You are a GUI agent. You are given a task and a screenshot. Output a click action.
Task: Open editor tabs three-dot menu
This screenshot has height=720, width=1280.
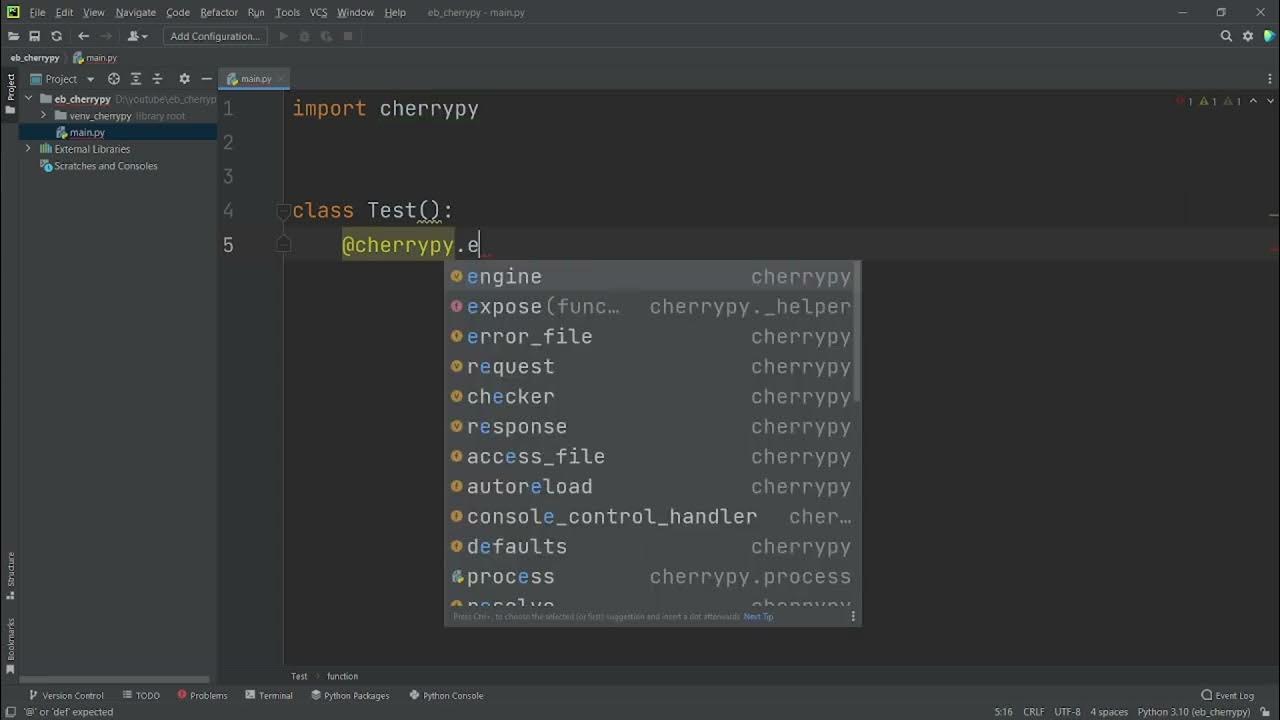[1271, 79]
